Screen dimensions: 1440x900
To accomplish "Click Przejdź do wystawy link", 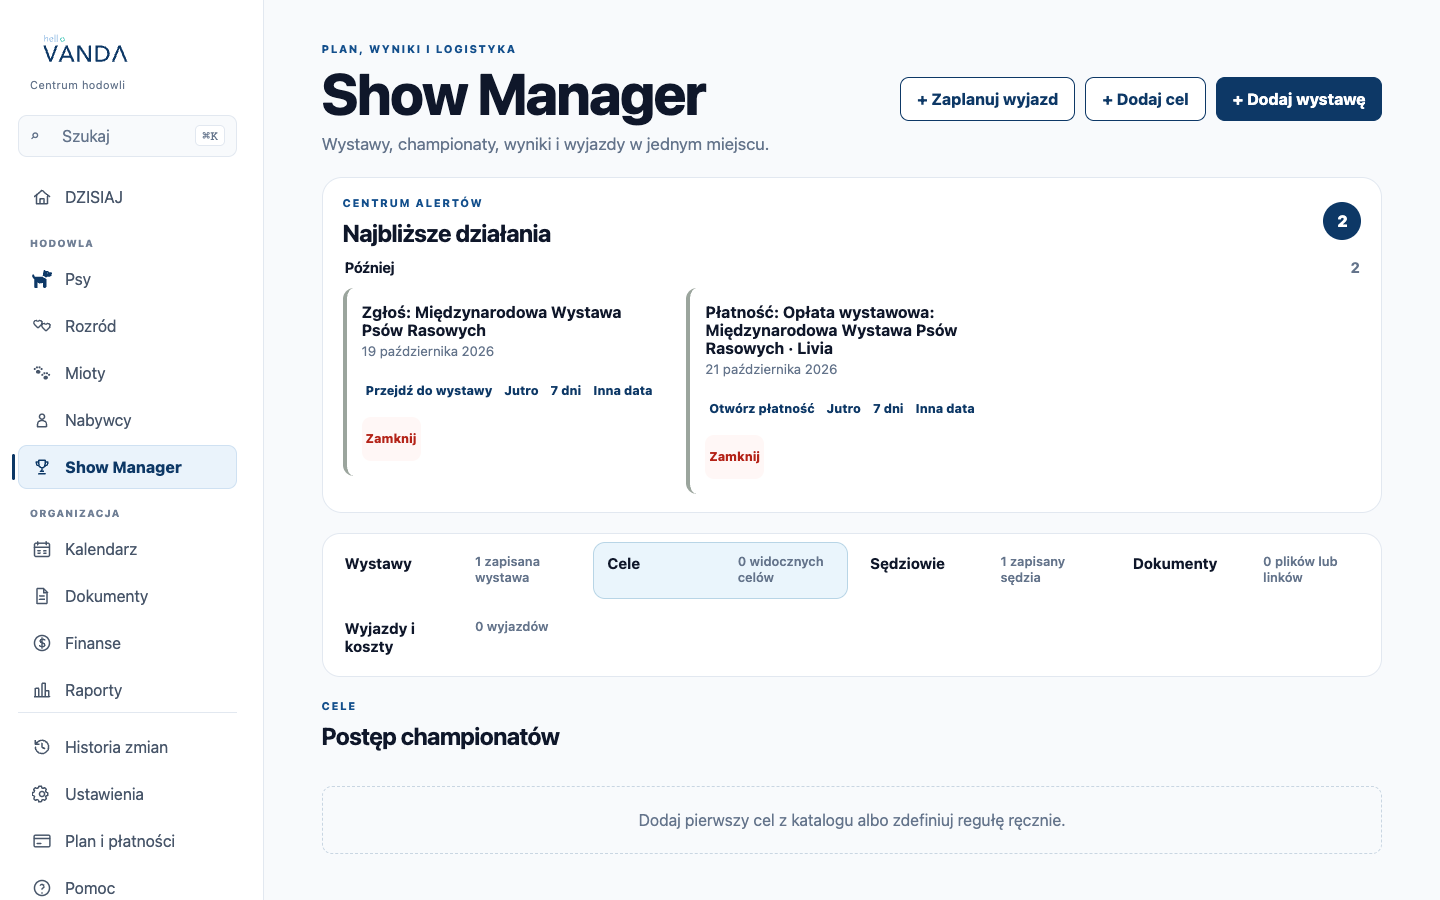I will click(x=429, y=391).
